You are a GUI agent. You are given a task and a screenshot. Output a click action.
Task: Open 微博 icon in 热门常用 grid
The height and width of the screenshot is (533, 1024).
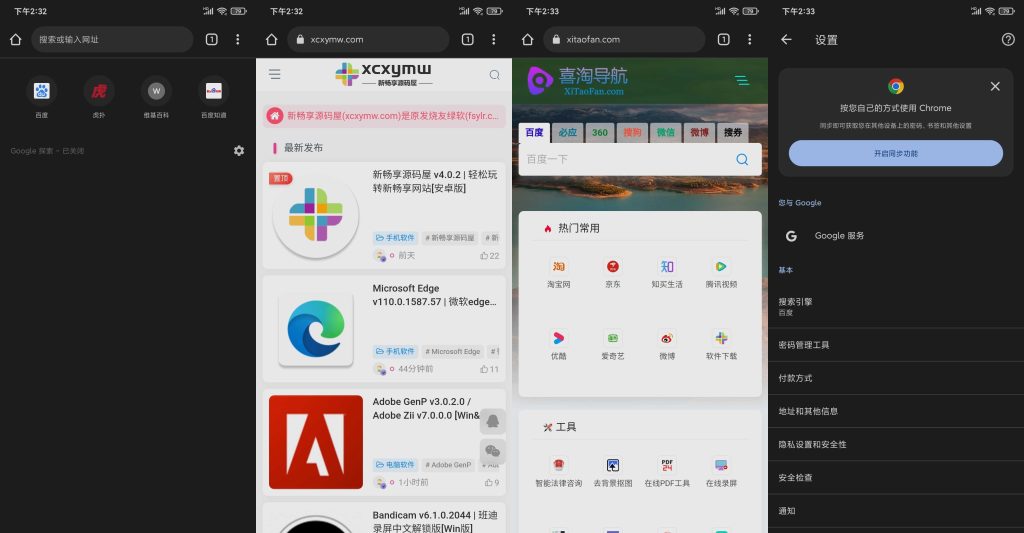667,346
